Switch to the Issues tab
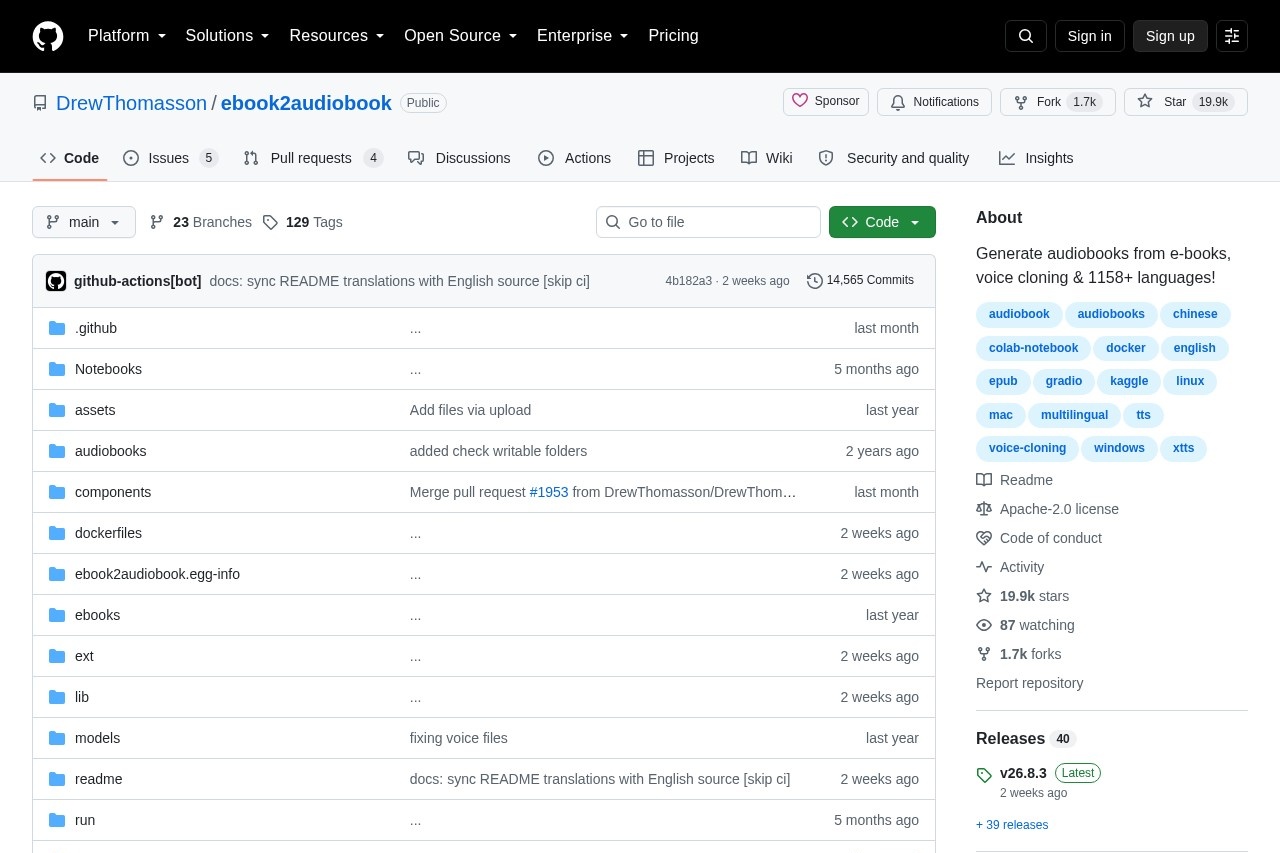This screenshot has width=1280, height=853. point(170,158)
